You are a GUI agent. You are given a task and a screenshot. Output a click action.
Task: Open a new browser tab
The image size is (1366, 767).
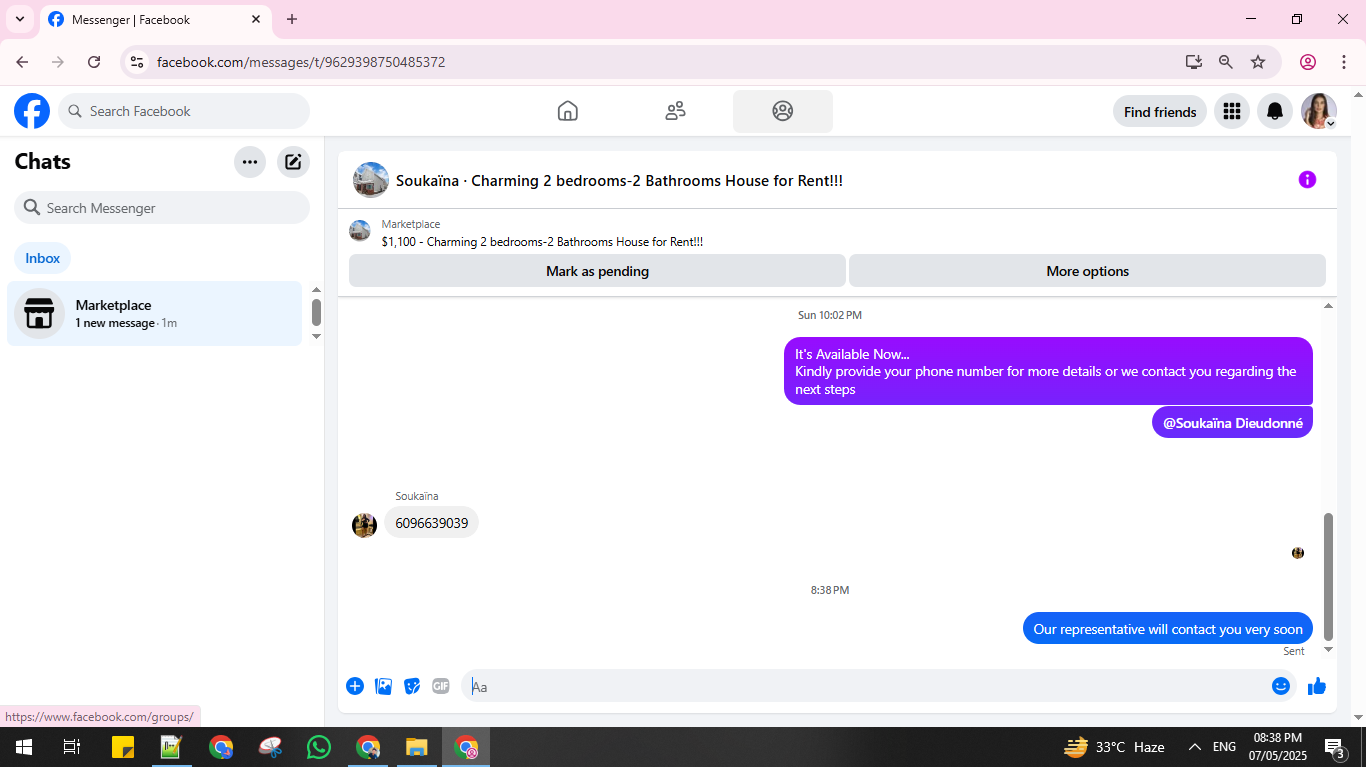coord(292,19)
